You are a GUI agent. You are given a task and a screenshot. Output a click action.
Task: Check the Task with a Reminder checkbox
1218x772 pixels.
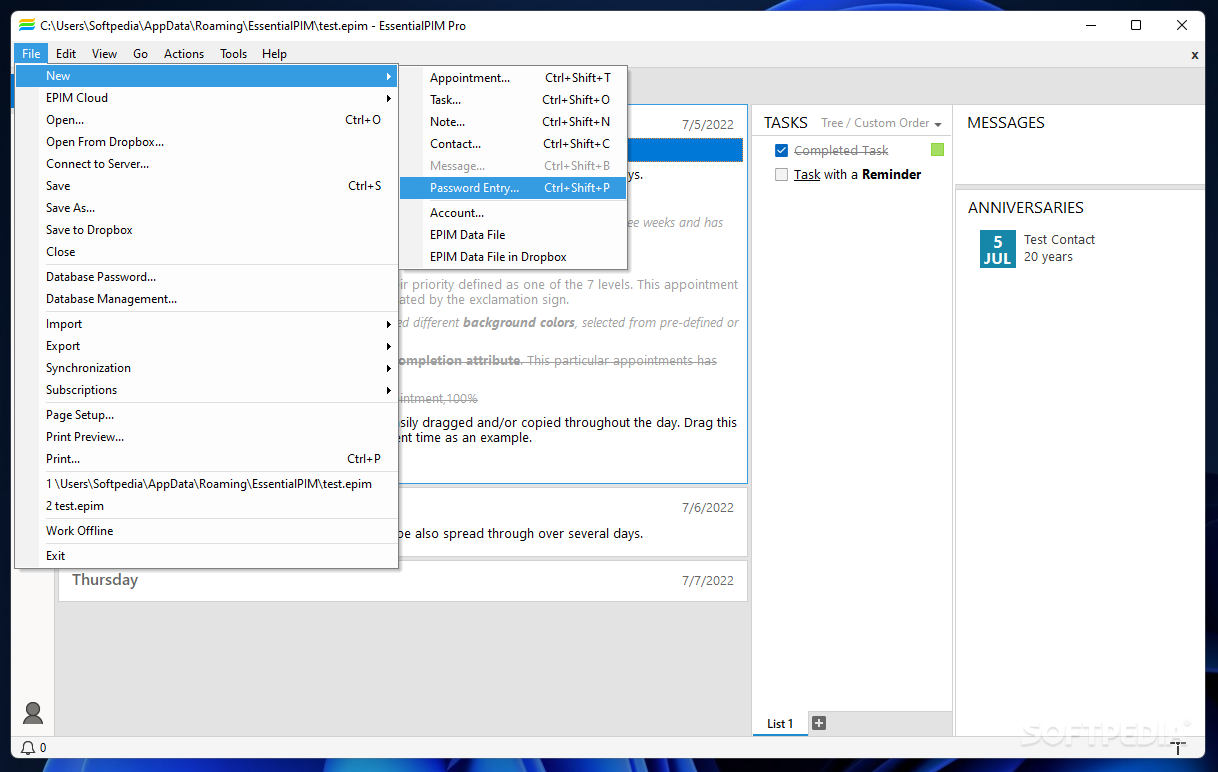tap(782, 175)
